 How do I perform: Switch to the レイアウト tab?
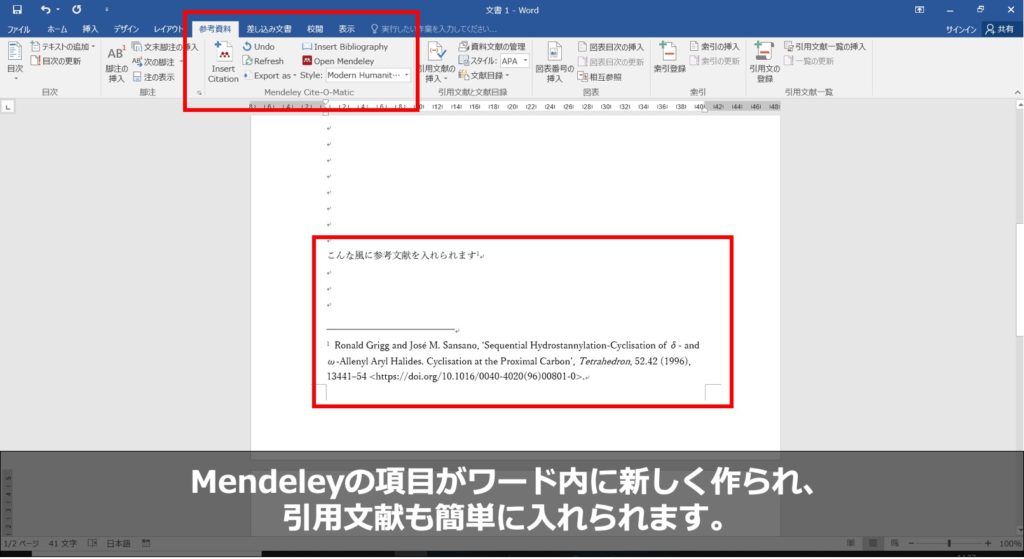pyautogui.click(x=168, y=29)
